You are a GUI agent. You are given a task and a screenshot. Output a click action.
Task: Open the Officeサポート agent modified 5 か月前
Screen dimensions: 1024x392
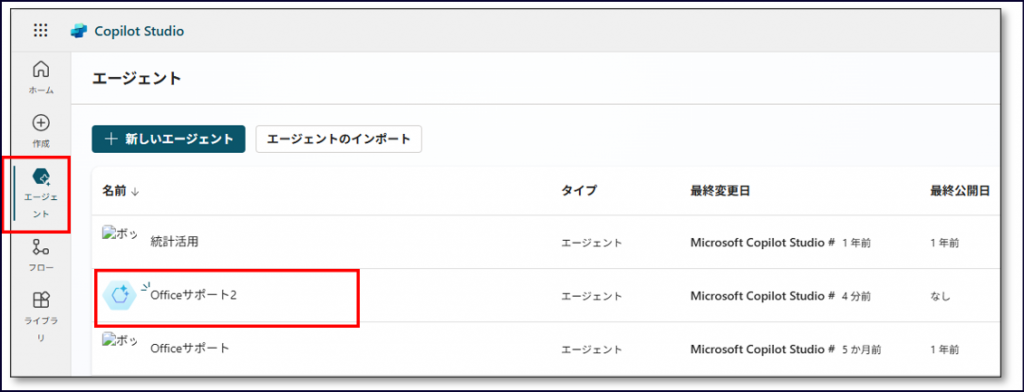tap(190, 348)
